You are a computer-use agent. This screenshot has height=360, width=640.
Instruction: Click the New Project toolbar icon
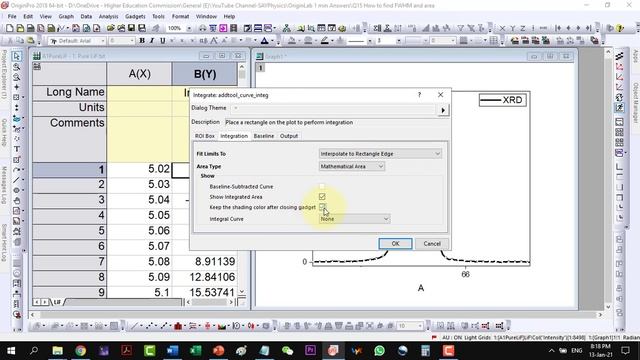pos(10,28)
